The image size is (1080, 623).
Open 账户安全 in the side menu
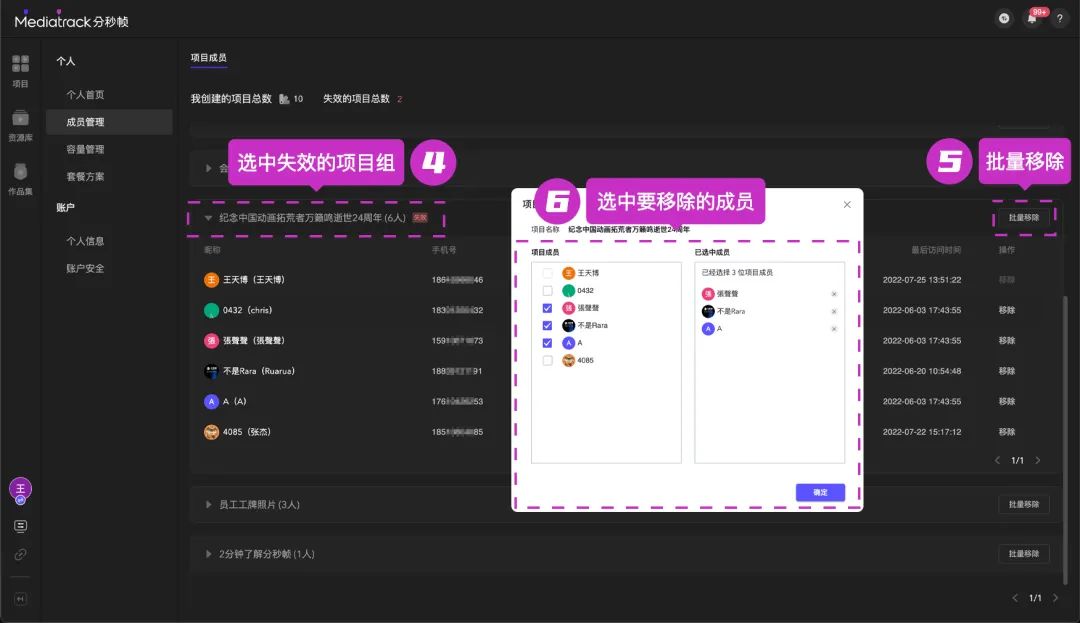click(x=85, y=268)
